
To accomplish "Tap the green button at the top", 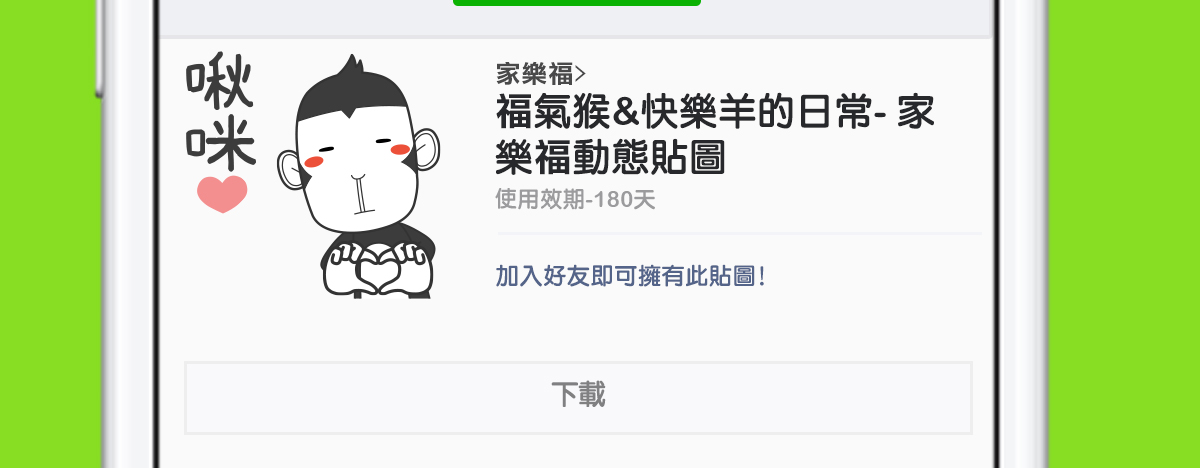I will point(577,3).
